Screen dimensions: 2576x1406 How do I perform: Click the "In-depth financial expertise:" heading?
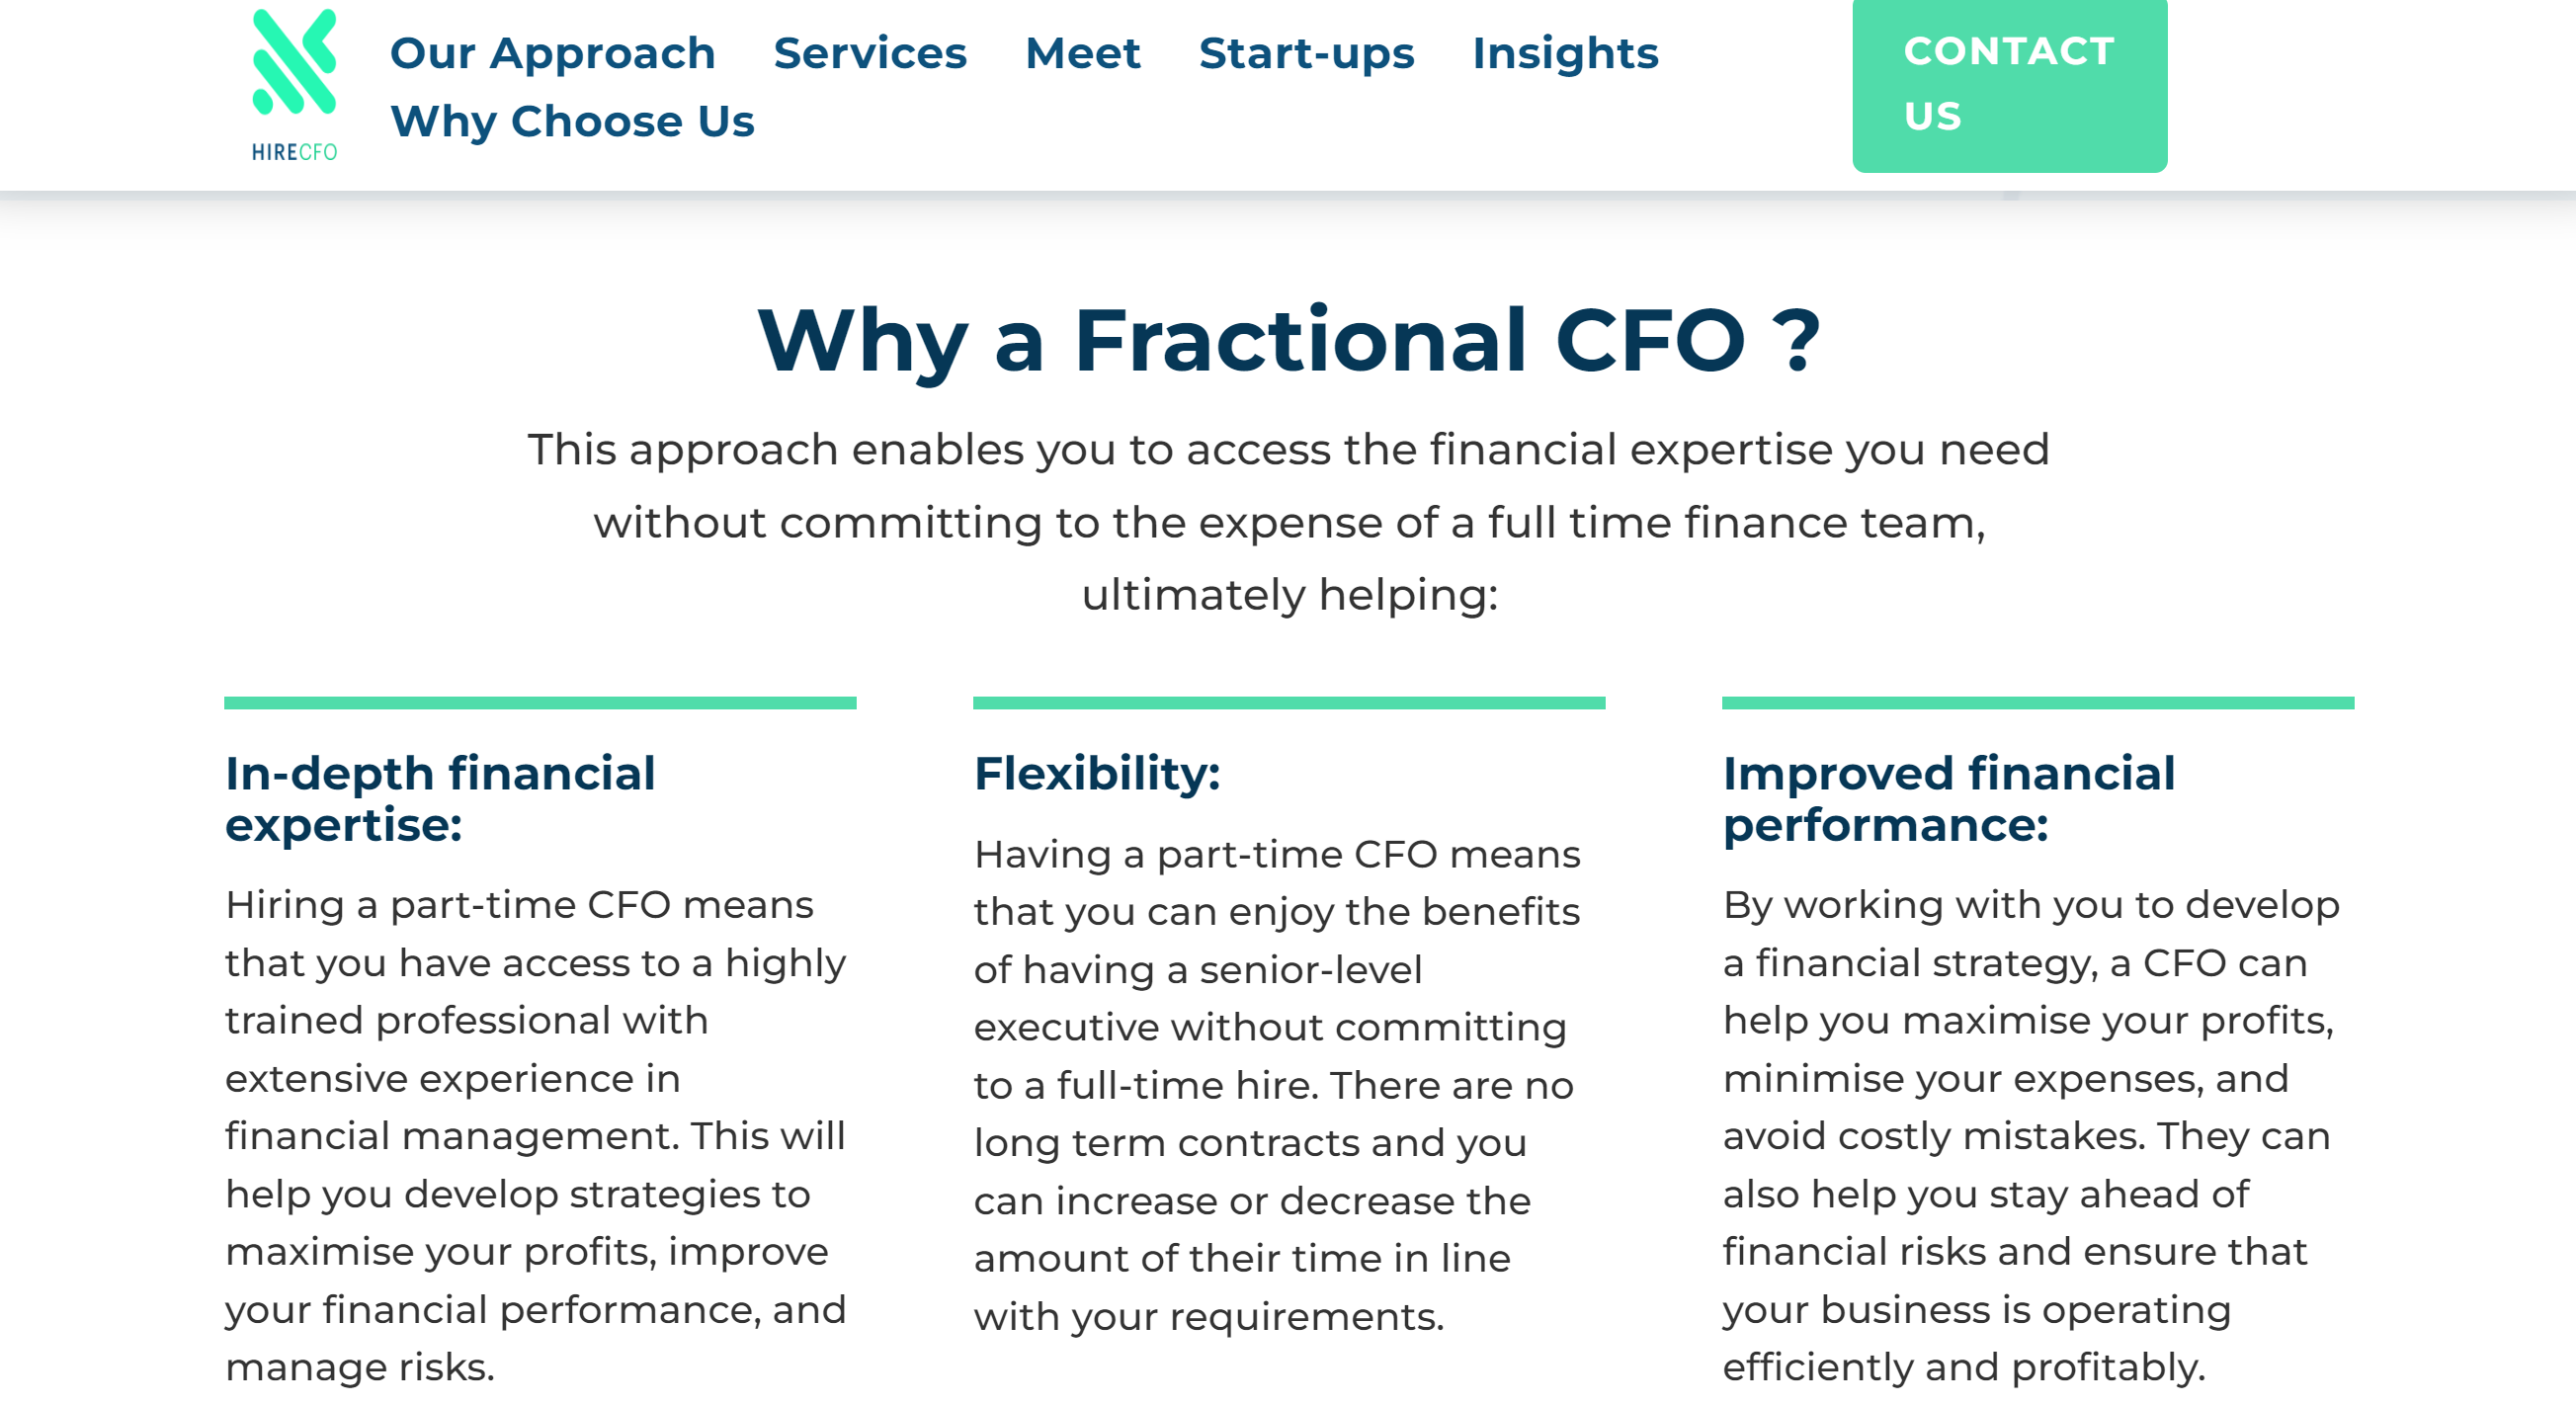coord(440,798)
